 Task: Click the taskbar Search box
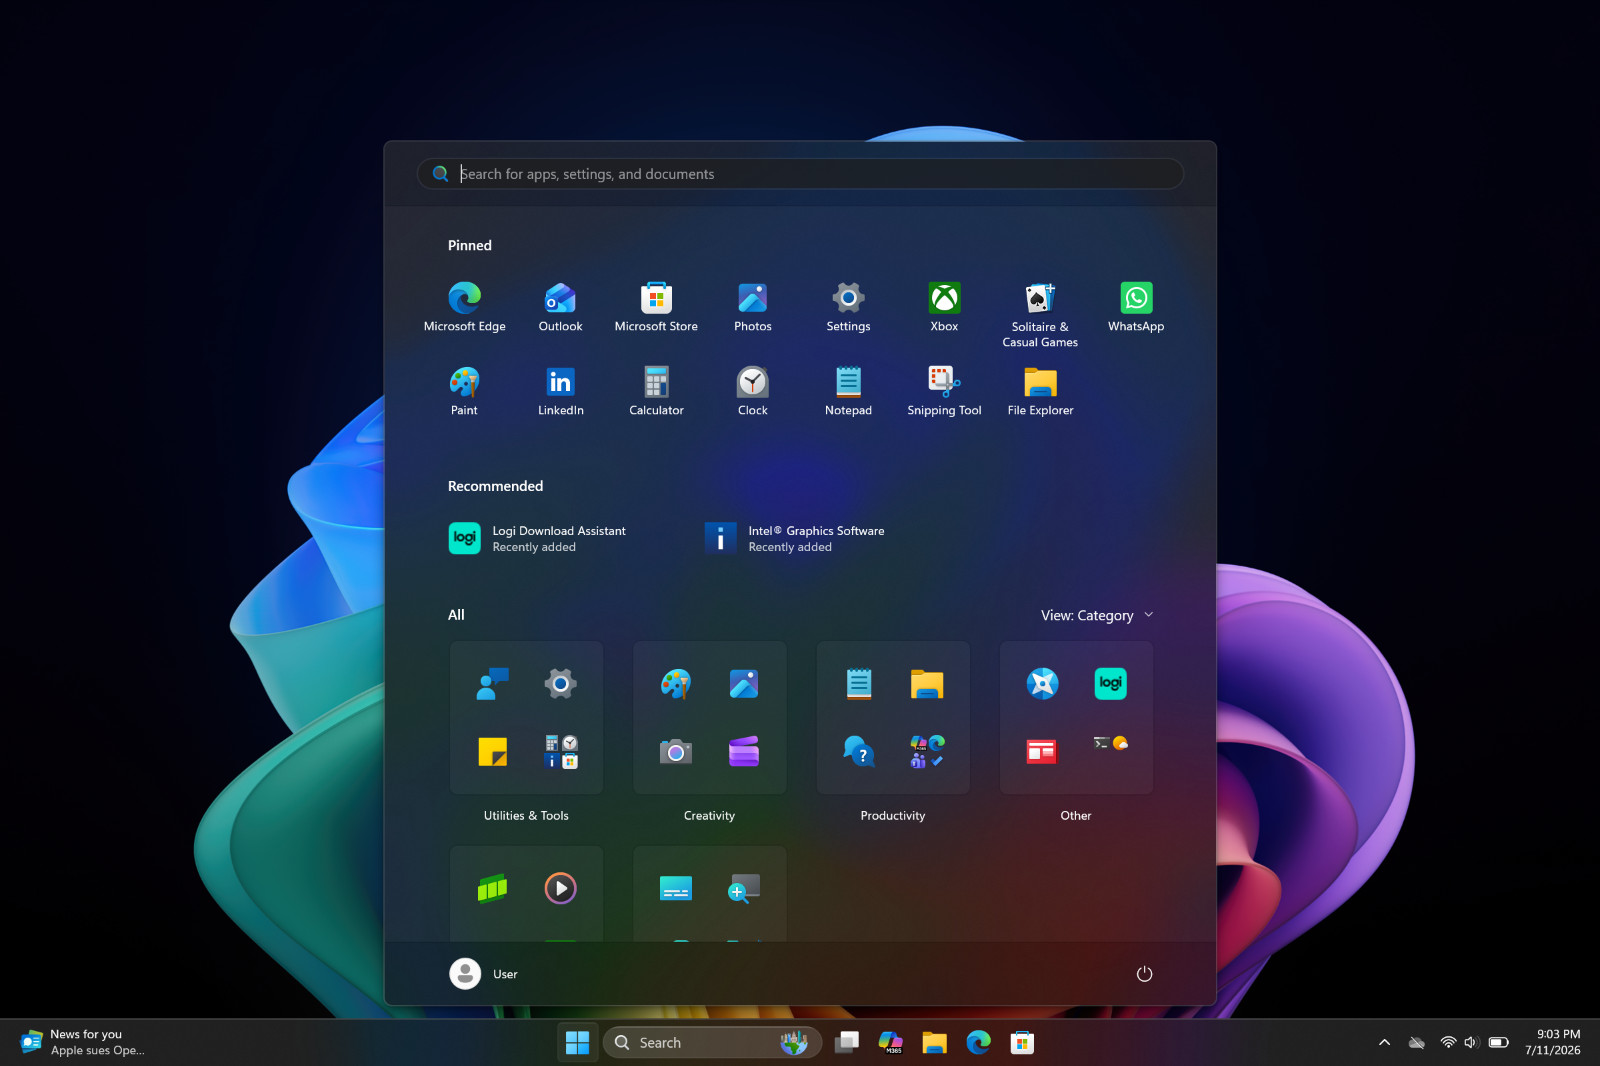point(712,1042)
